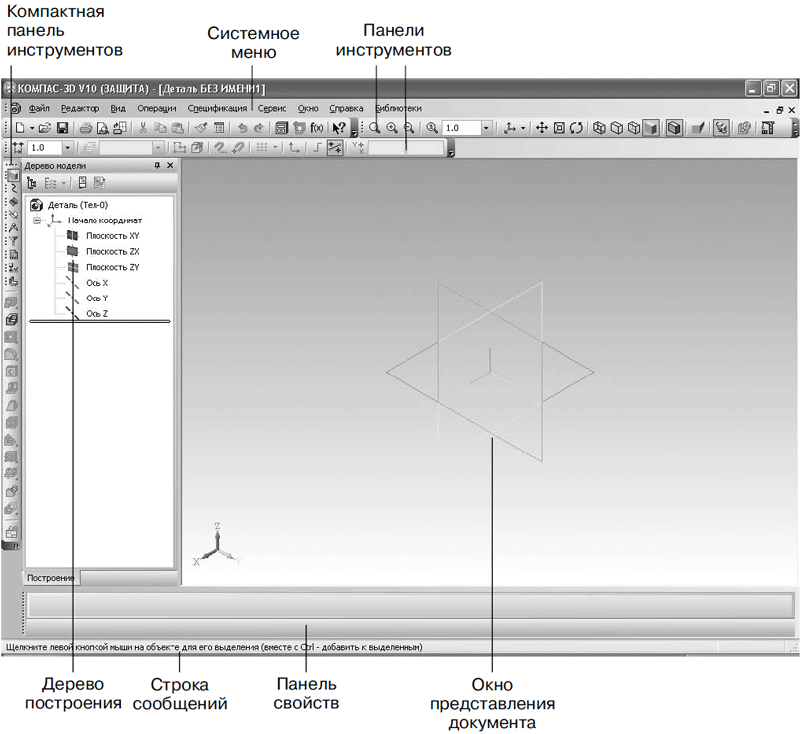Viewport: 800px width, 734px height.
Task: Open an existing file with the Open icon
Action: [46, 128]
